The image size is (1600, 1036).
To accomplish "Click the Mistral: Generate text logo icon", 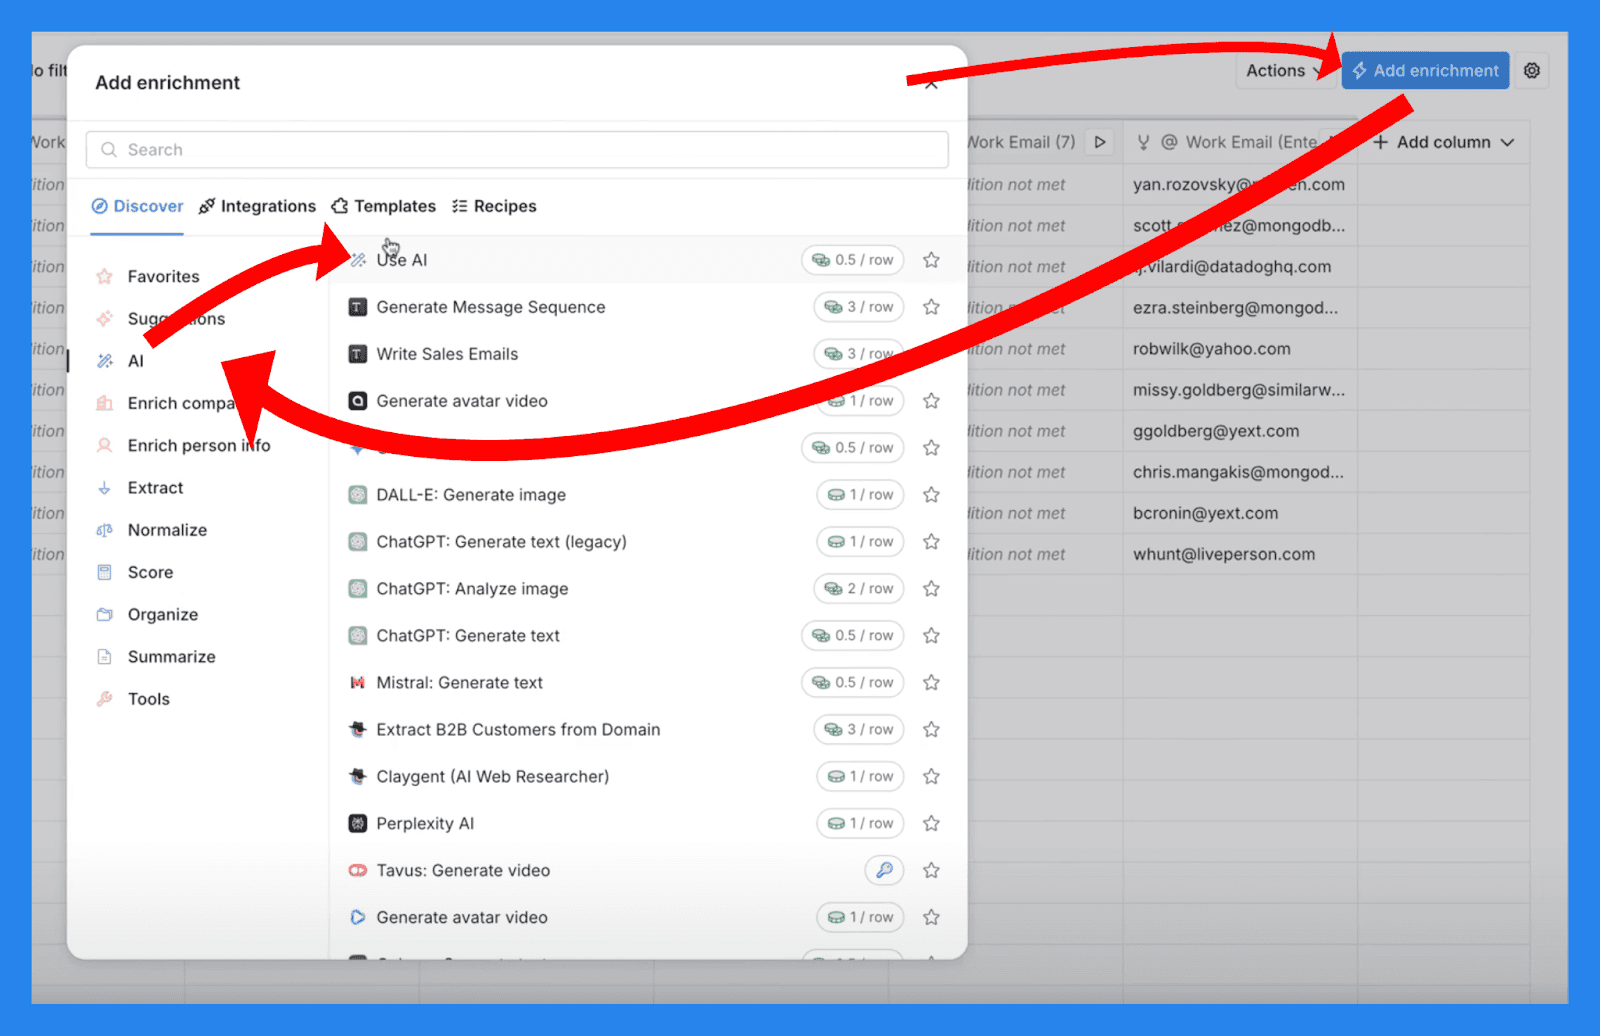I will point(357,682).
